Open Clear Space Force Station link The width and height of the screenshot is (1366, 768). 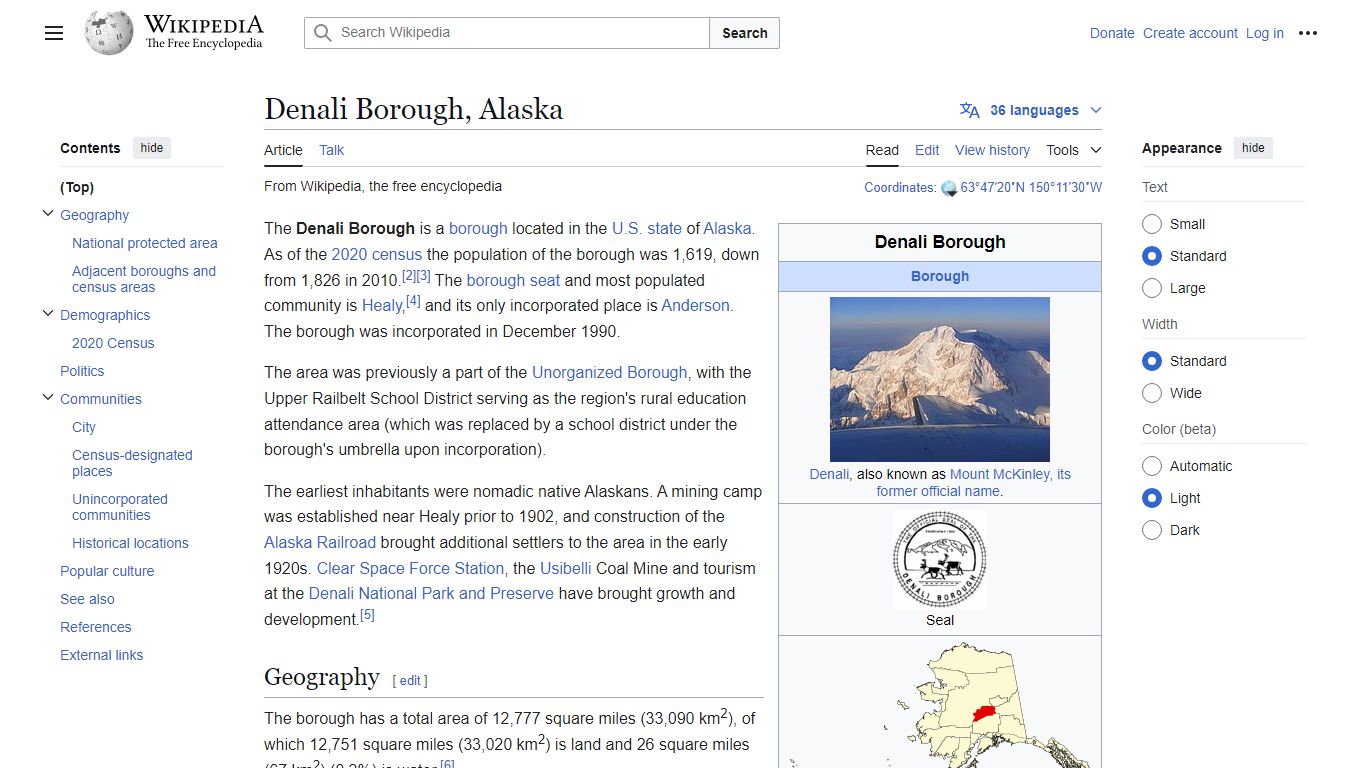point(410,568)
